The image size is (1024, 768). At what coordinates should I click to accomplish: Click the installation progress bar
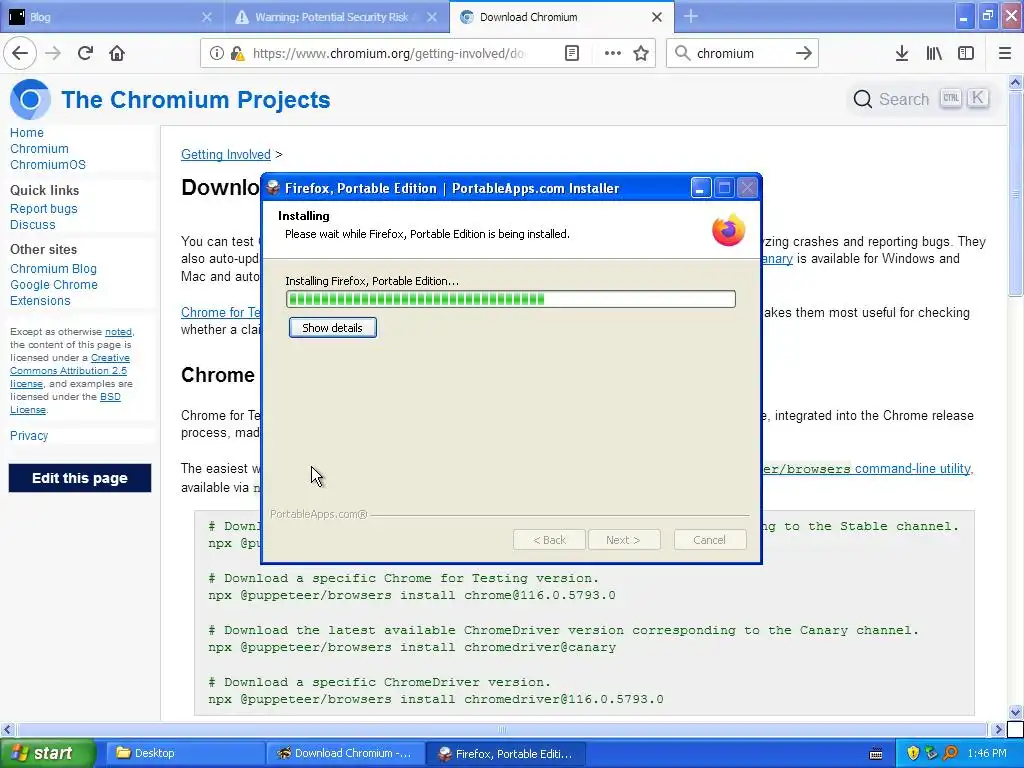(x=511, y=299)
